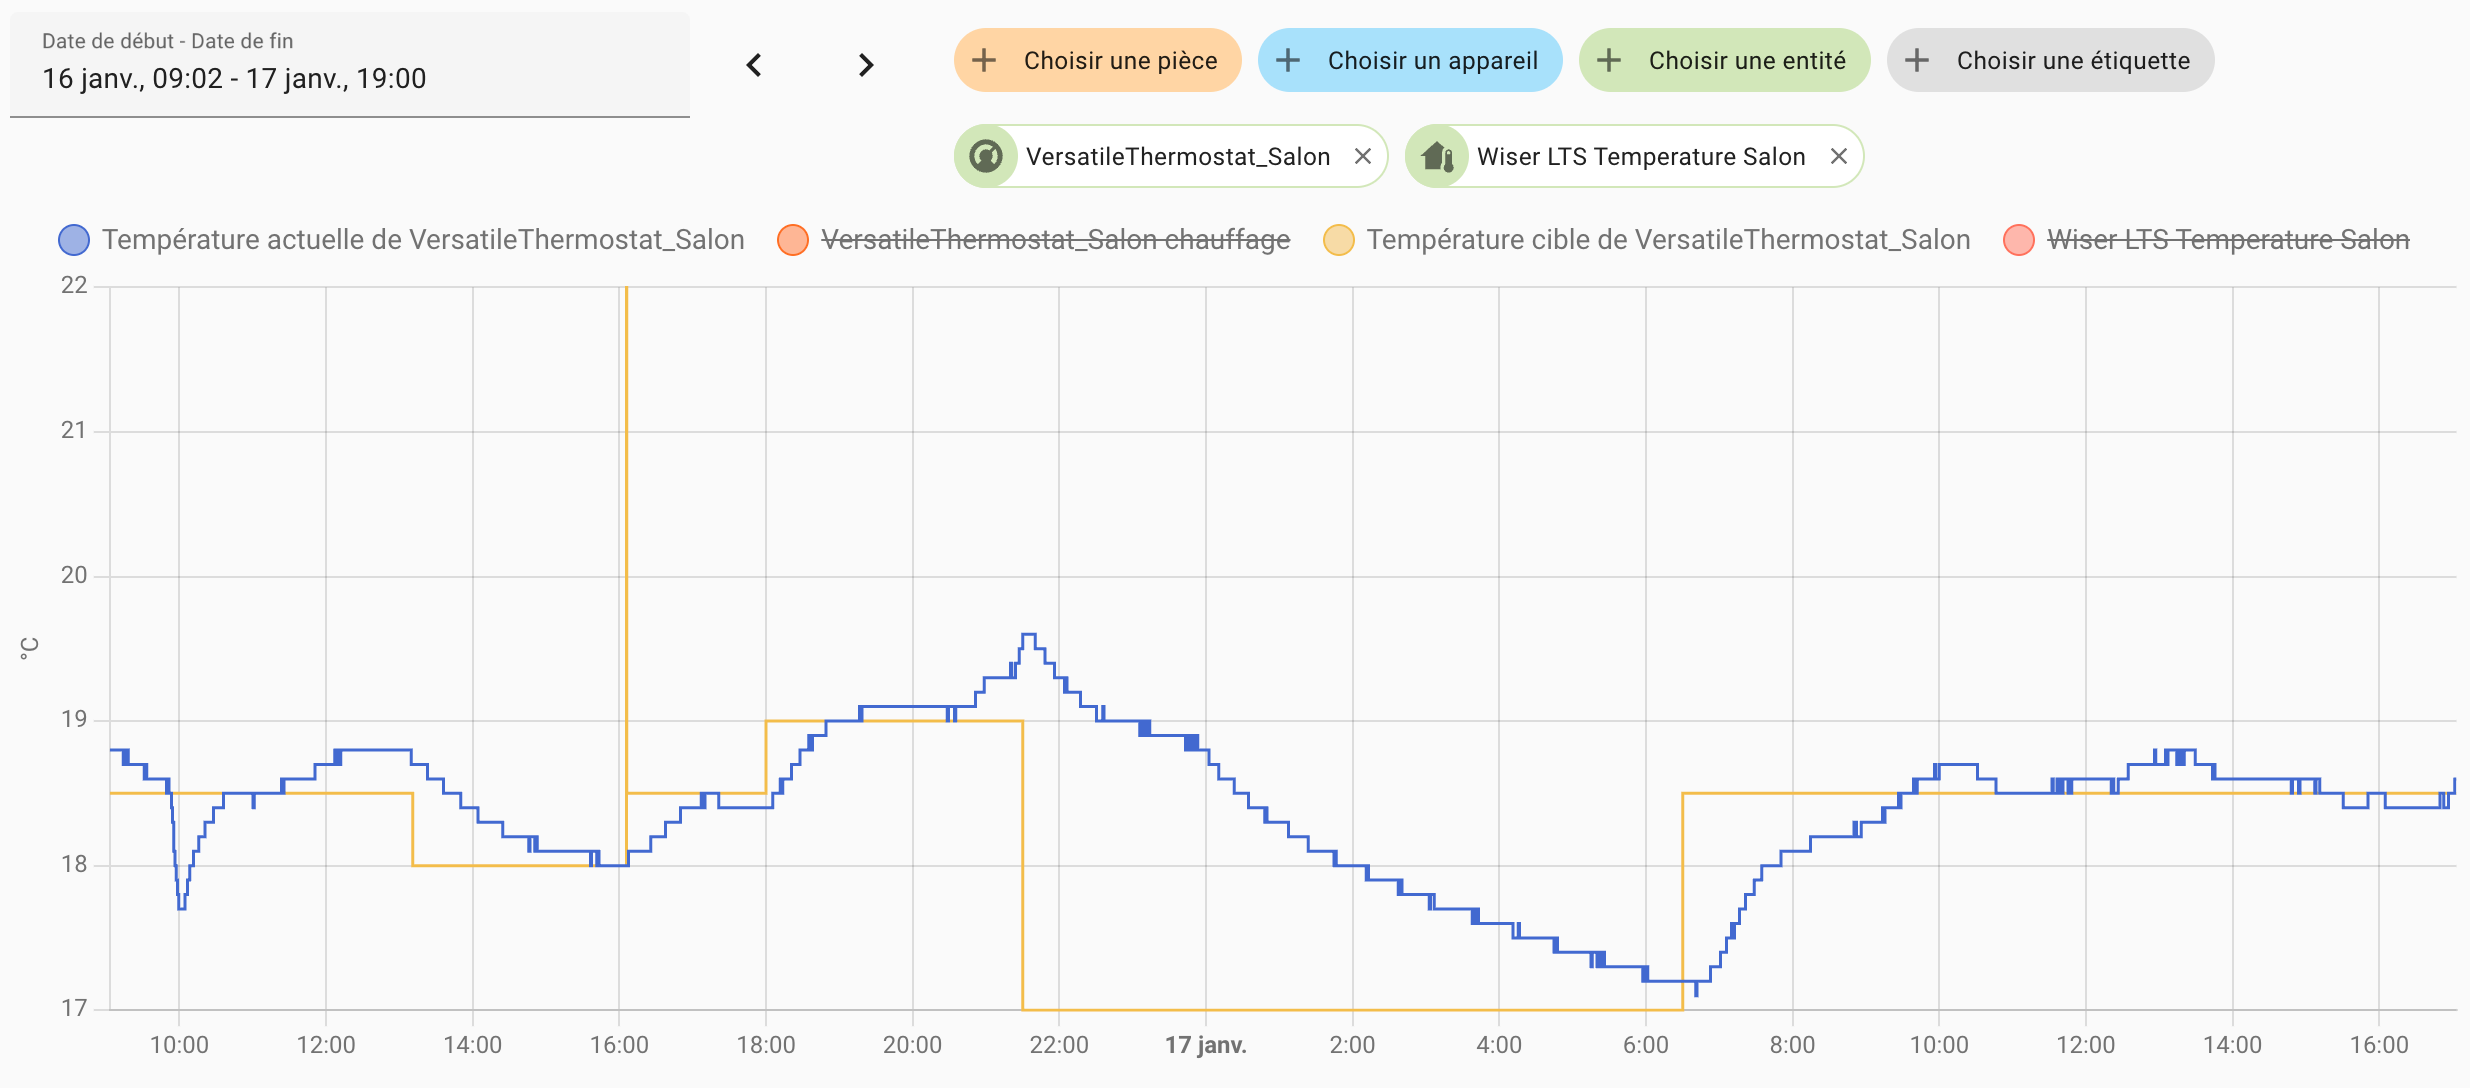Viewport: 2470px width, 1088px height.
Task: Click the plus icon on Choisir une pièce
Action: click(984, 60)
